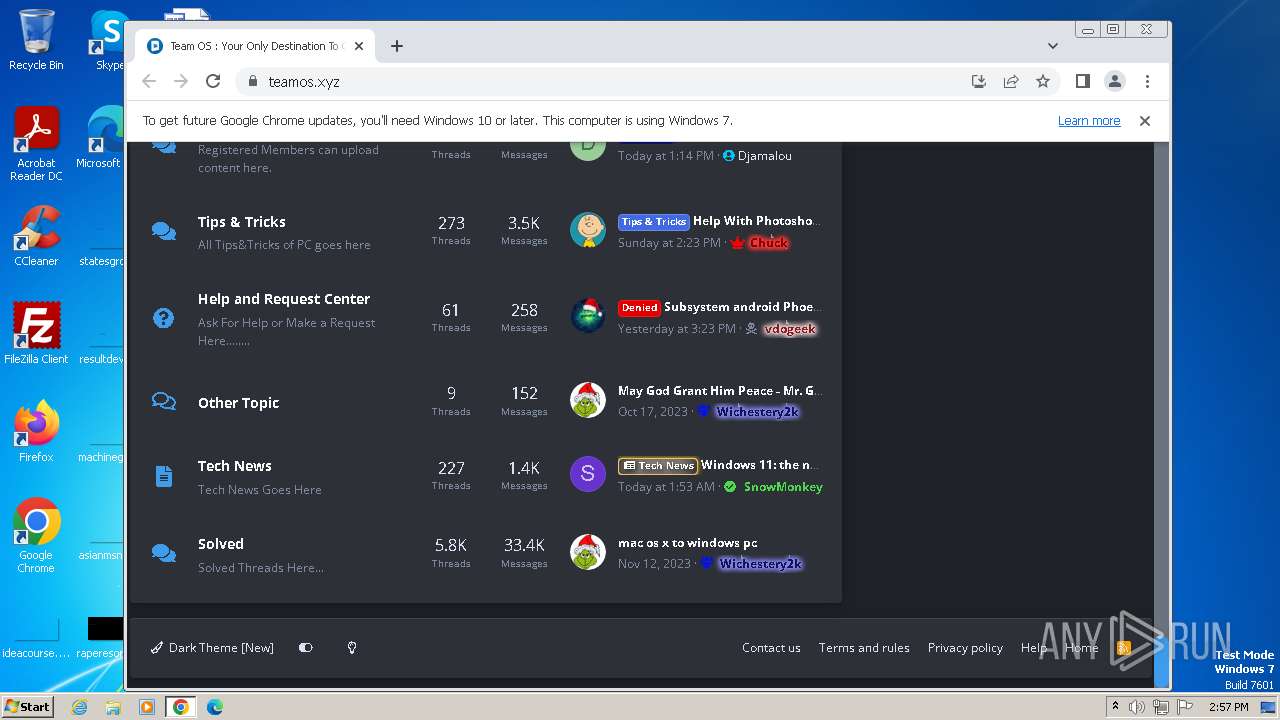Viewport: 1280px width, 720px height.
Task: Open the Subsystem android Phoe... thread
Action: [742, 307]
